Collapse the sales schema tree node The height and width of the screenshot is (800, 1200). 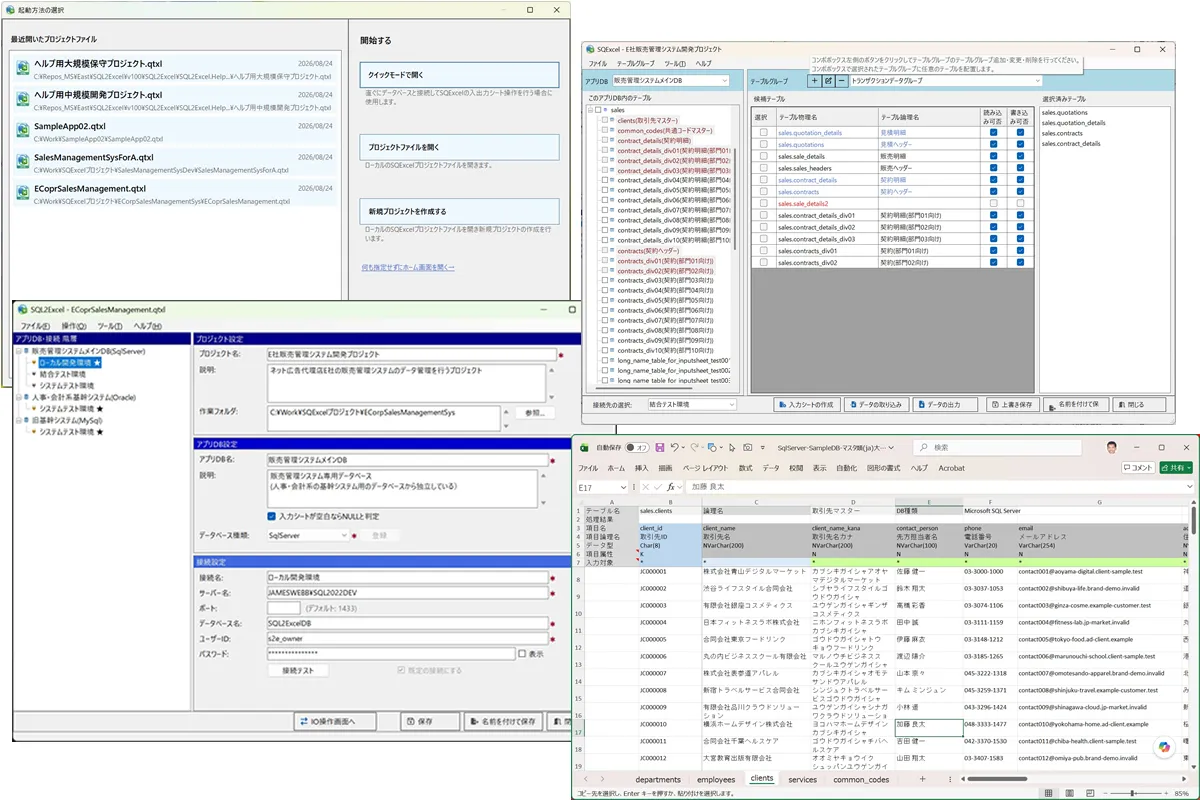click(591, 110)
